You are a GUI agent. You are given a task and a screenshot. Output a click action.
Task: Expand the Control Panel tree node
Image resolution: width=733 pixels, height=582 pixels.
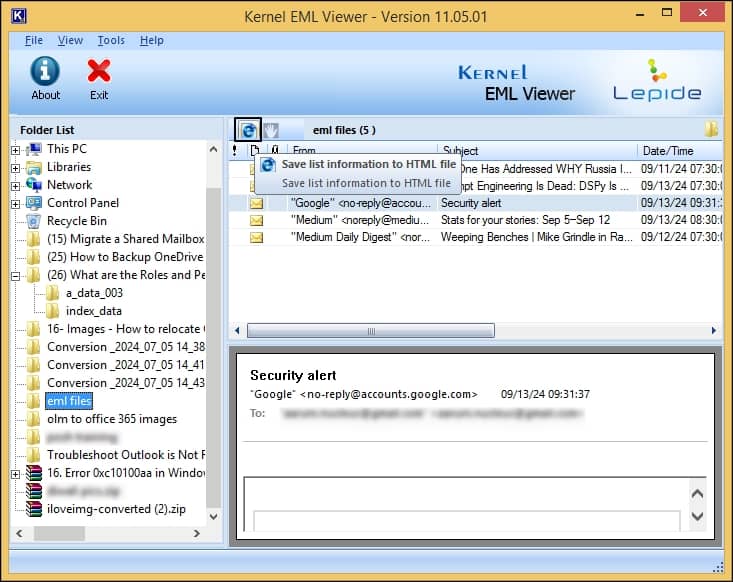(x=15, y=204)
